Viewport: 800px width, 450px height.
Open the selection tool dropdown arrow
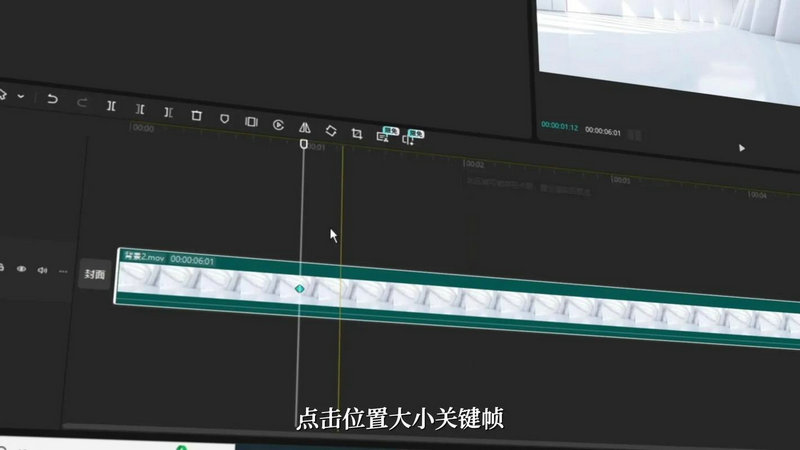coord(21,96)
